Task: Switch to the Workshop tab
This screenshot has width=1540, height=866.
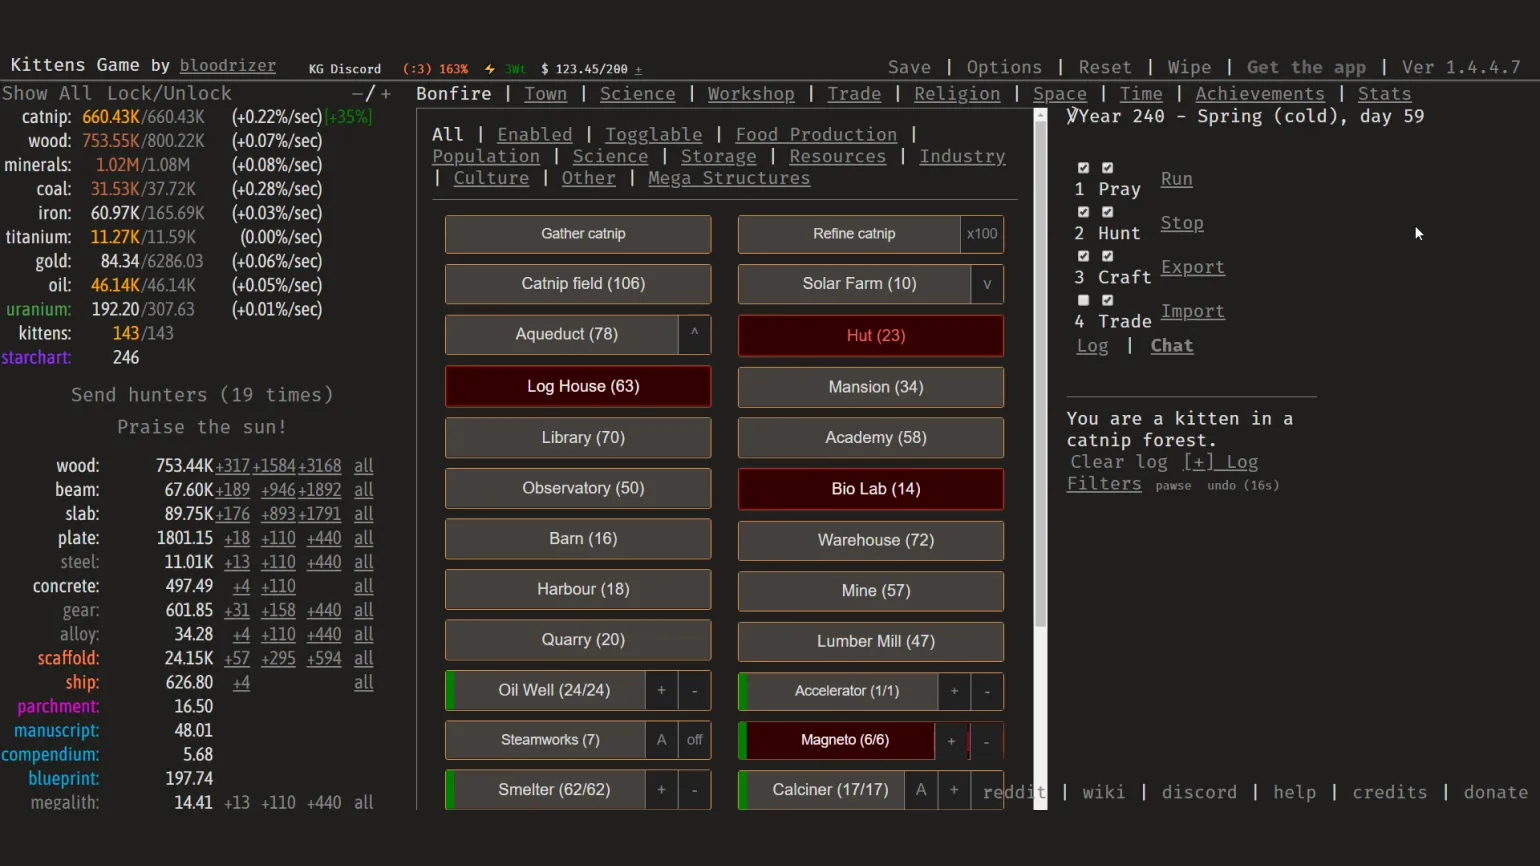Action: pos(750,94)
